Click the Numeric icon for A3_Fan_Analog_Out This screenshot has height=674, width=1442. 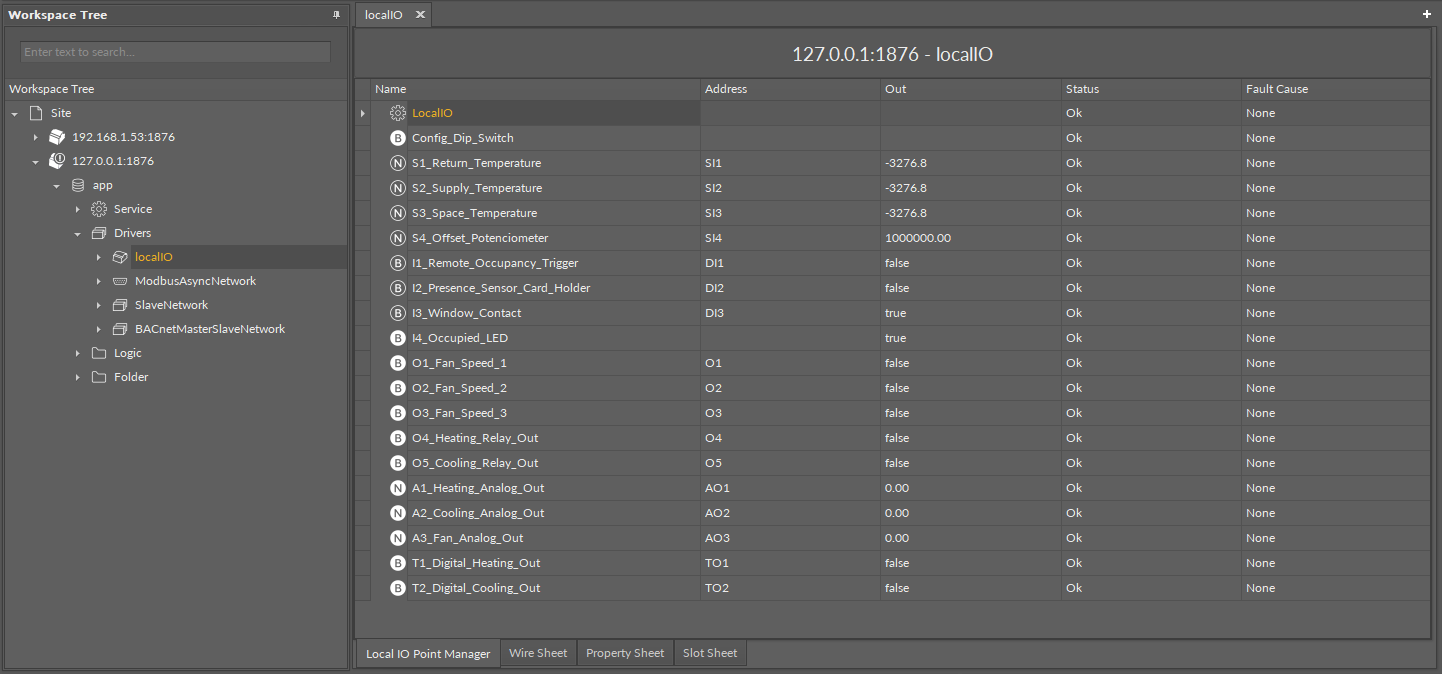tap(397, 538)
